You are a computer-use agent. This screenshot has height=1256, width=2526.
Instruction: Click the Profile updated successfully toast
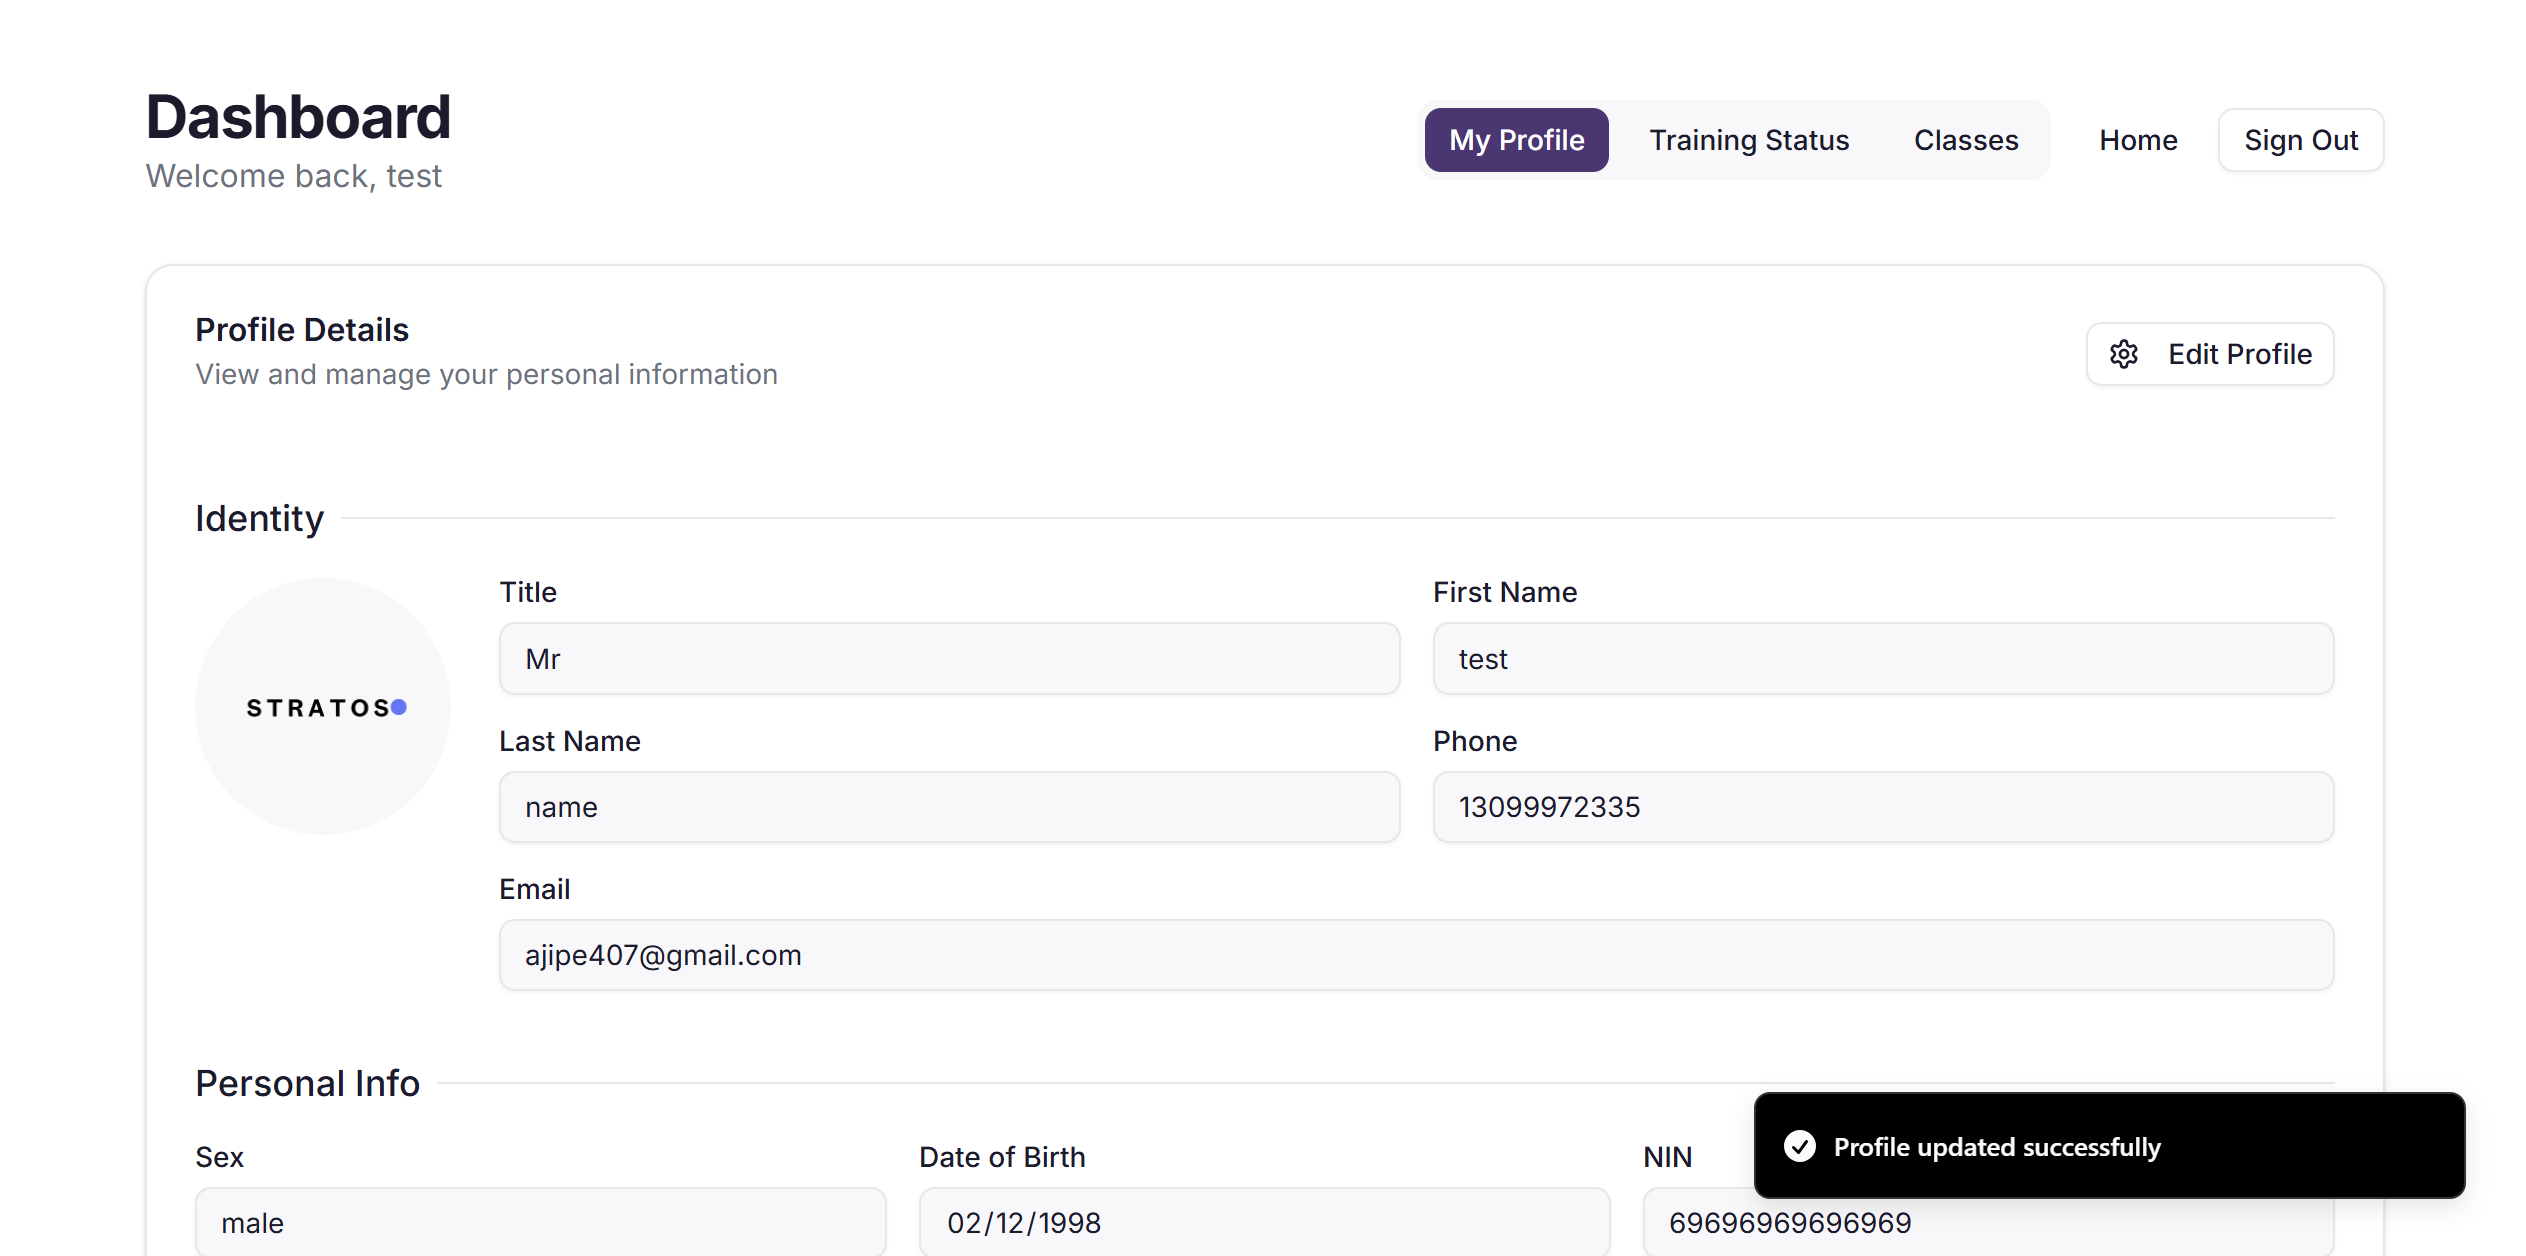coord(2108,1146)
